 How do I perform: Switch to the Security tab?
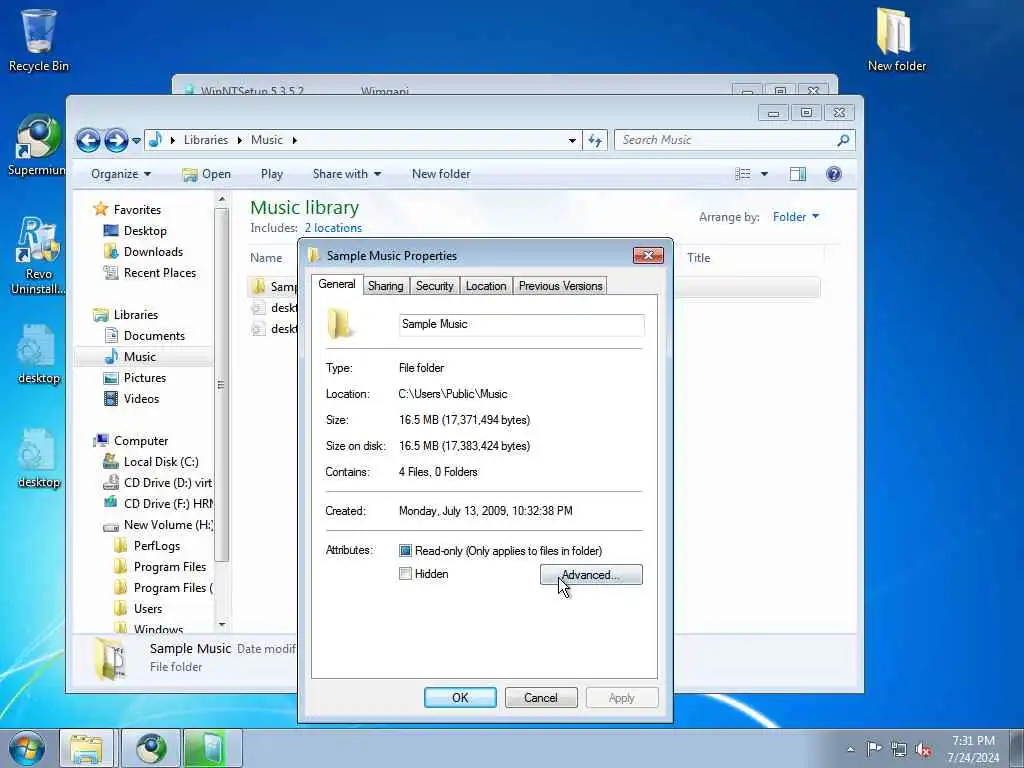[x=434, y=286]
